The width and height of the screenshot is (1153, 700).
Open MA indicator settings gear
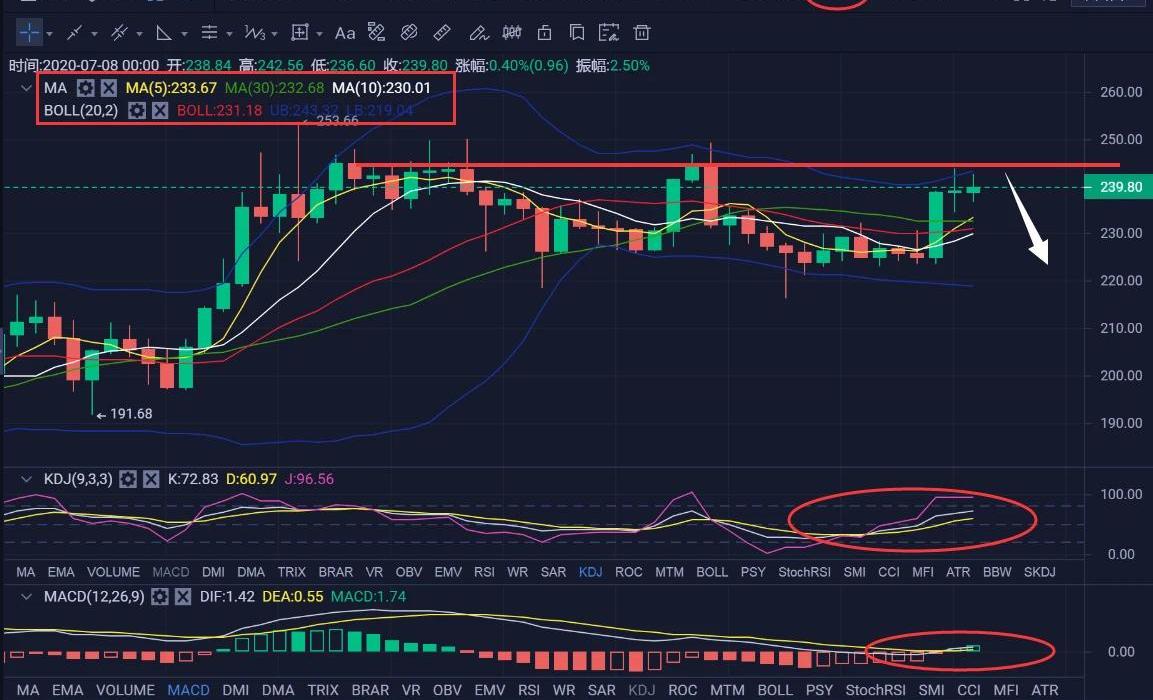[x=86, y=88]
